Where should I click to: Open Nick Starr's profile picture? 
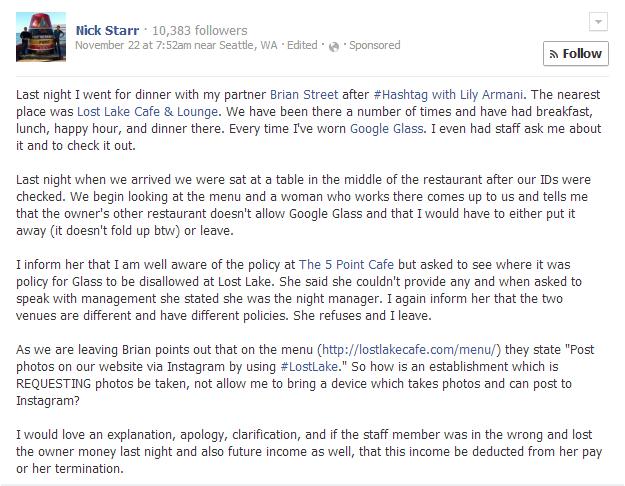click(x=41, y=37)
